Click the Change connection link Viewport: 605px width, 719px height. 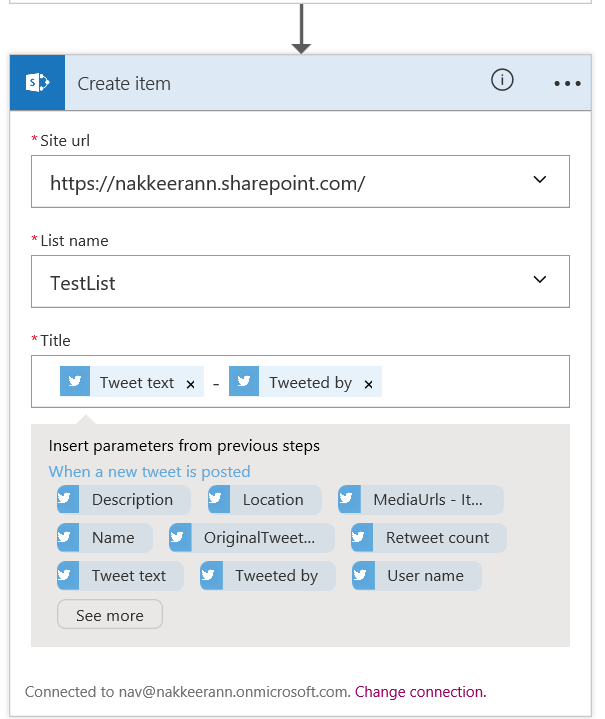coord(420,691)
